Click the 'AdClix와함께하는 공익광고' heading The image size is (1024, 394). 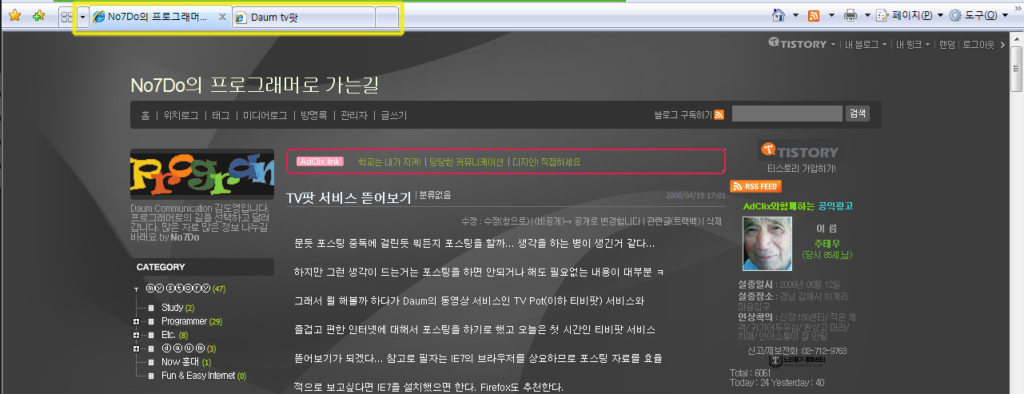tap(798, 206)
